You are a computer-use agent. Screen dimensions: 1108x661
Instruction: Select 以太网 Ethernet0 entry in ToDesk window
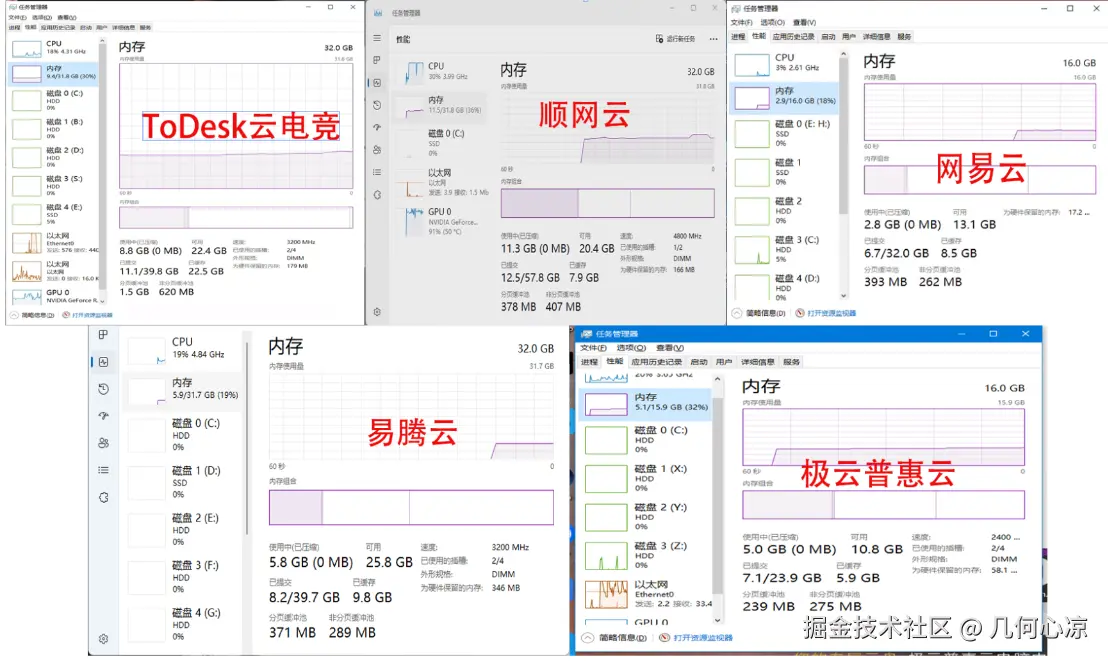[54, 242]
